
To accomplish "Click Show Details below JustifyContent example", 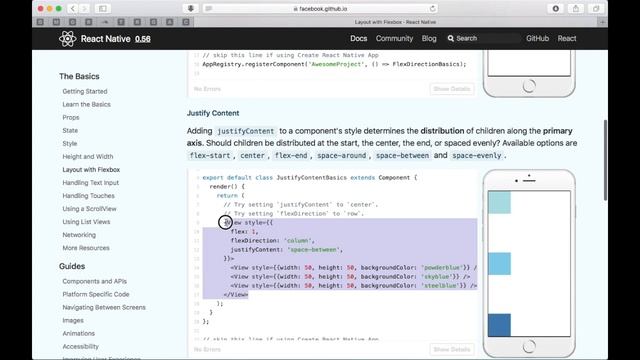I will pos(452,349).
